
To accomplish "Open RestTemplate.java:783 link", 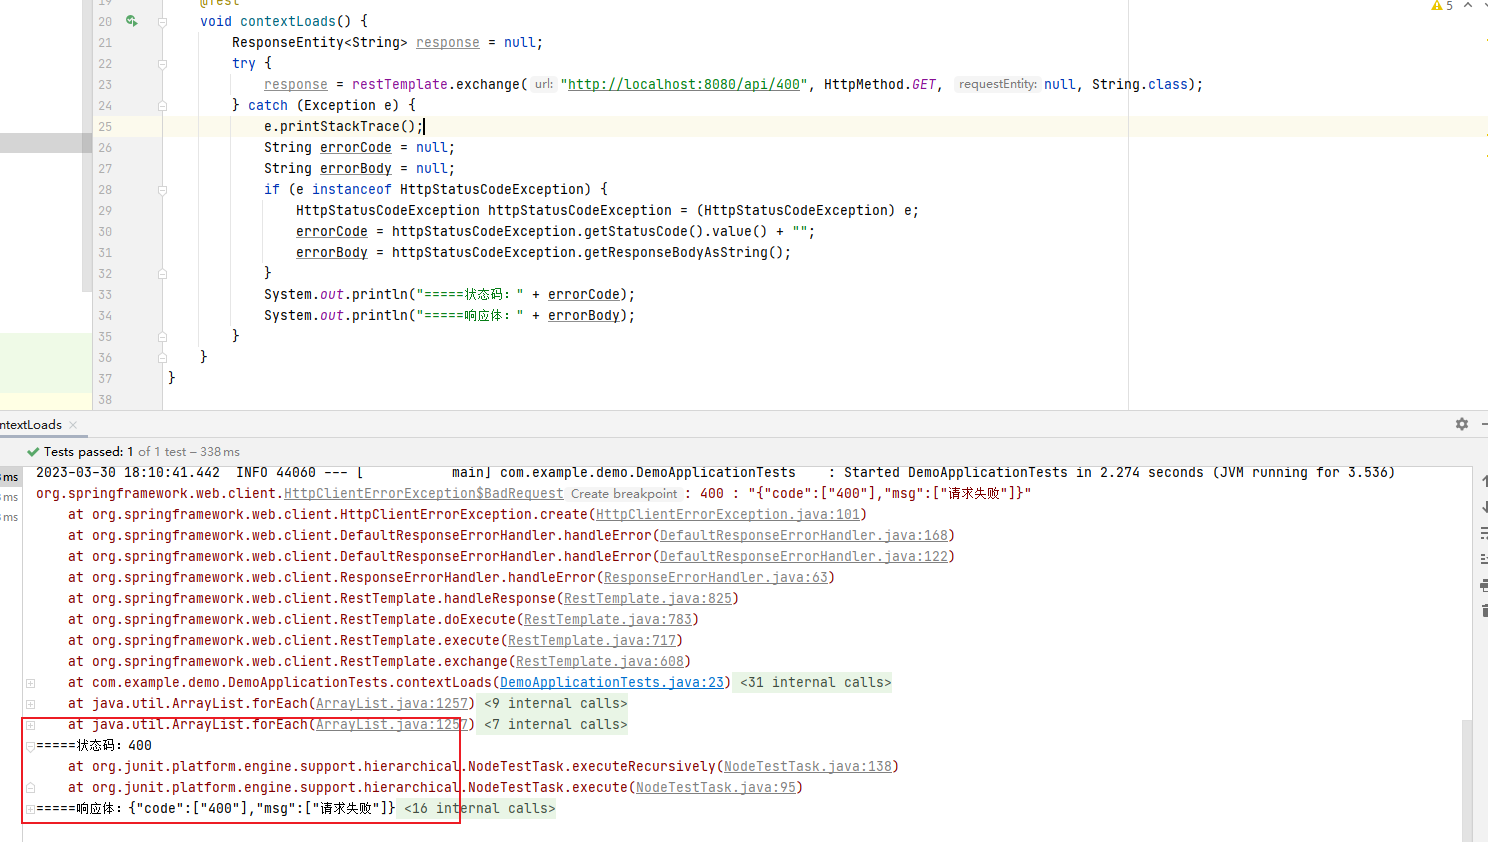I will click(608, 620).
